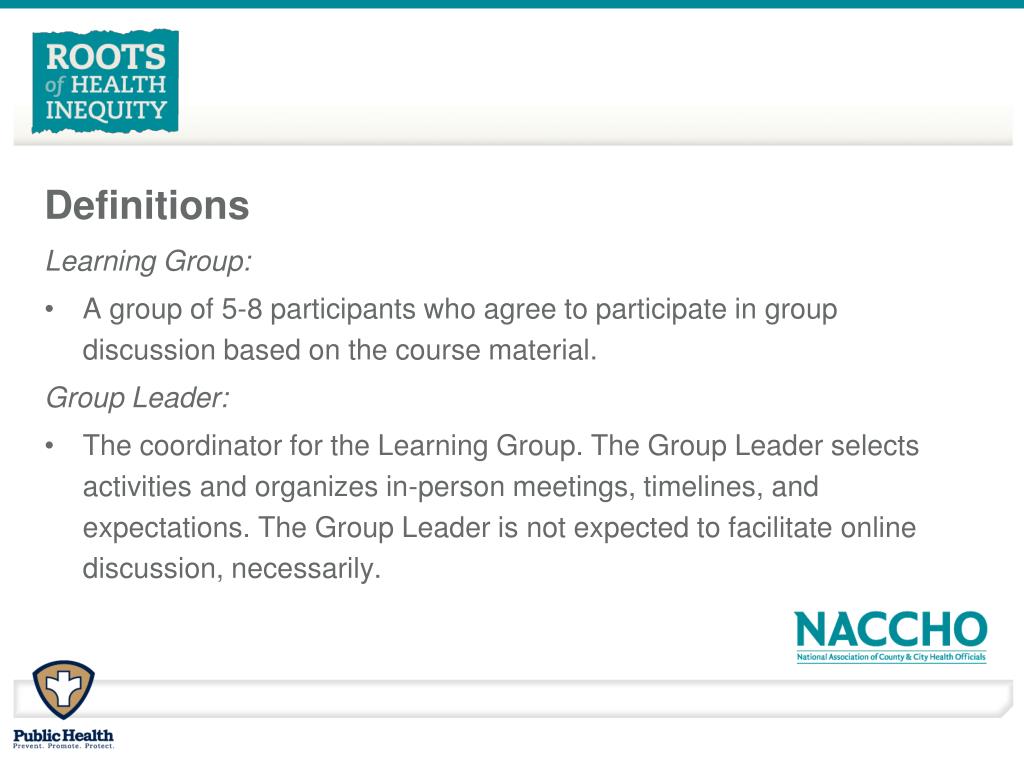
Task: Click the Learning Group subheading
Action: pyautogui.click(x=148, y=261)
